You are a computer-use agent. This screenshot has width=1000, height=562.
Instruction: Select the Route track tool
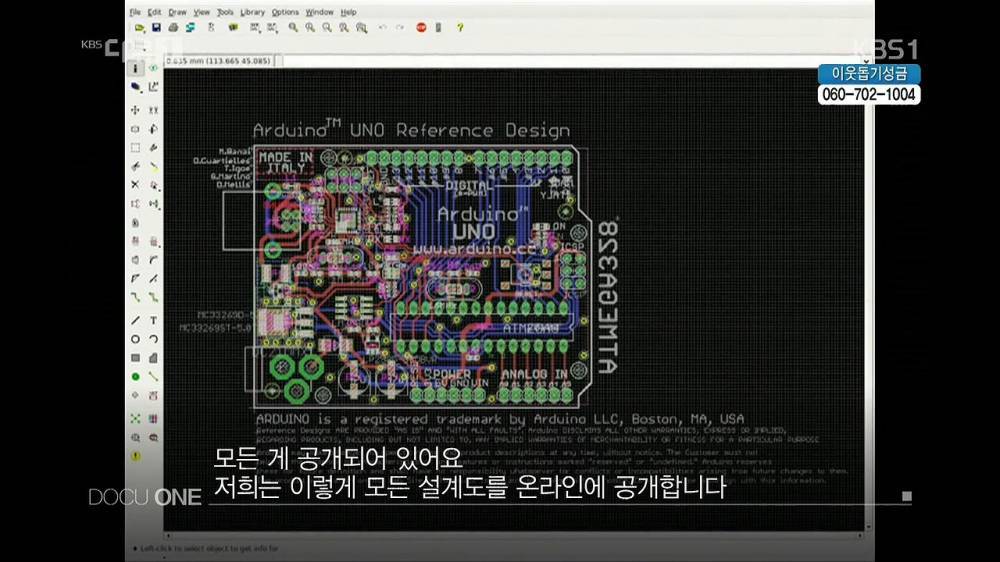point(135,297)
